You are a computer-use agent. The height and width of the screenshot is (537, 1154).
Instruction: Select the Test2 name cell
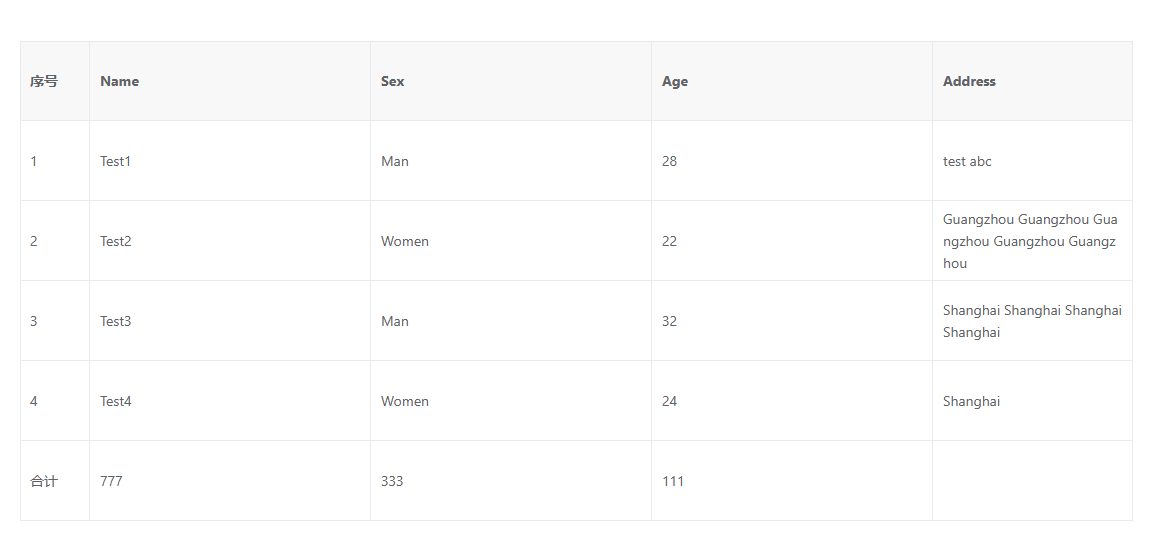pos(116,241)
